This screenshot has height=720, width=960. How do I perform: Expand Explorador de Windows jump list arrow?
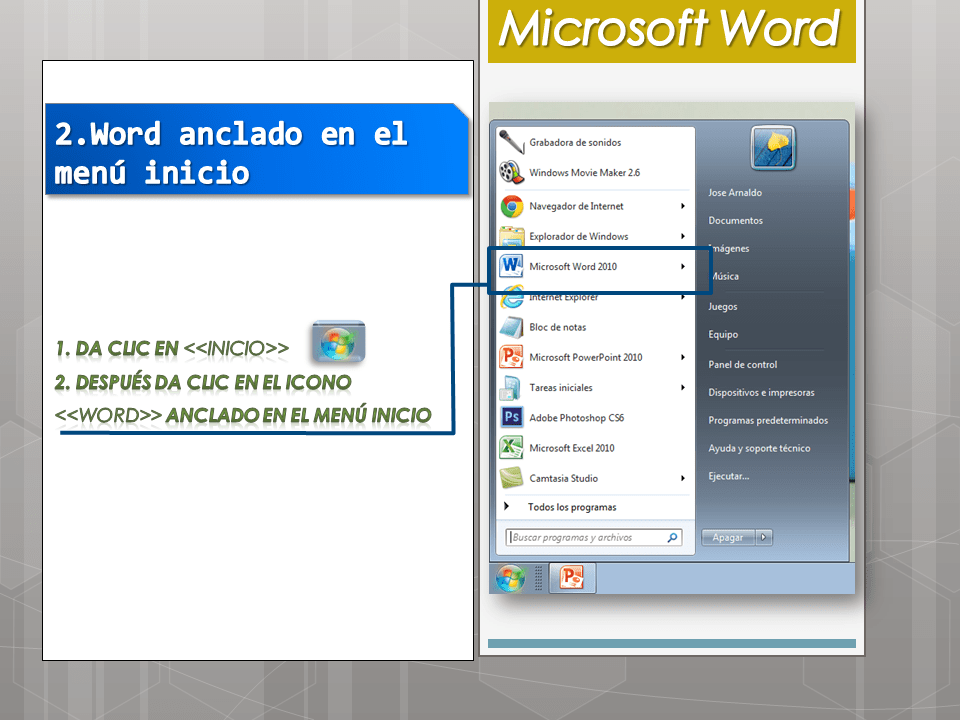(x=683, y=236)
